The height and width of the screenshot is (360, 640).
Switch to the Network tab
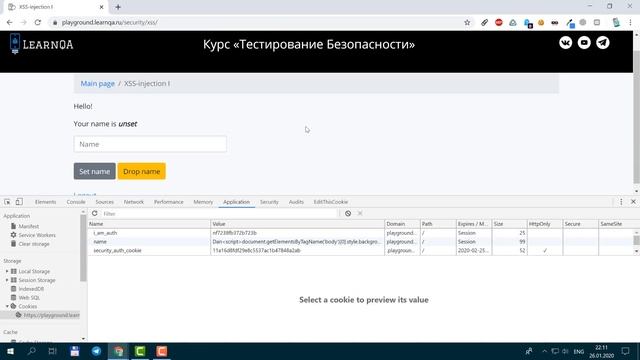[x=133, y=202]
